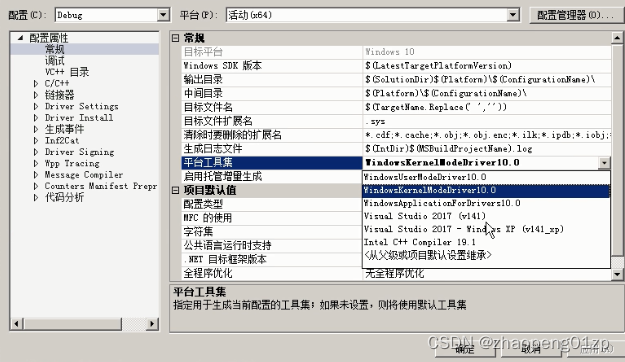
Task: Select the 配置类型 property row
Action: coord(272,204)
